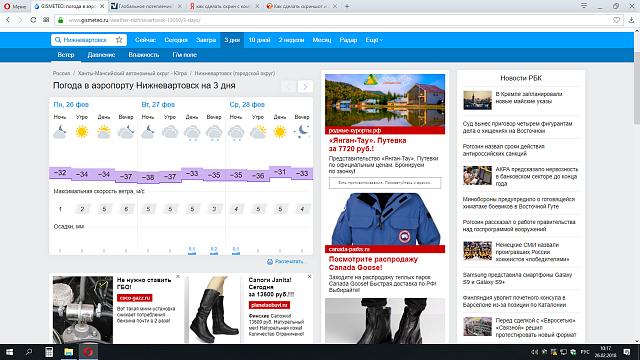Open the Opera downloads icon
Screen dimensions: 640x360
point(631,20)
